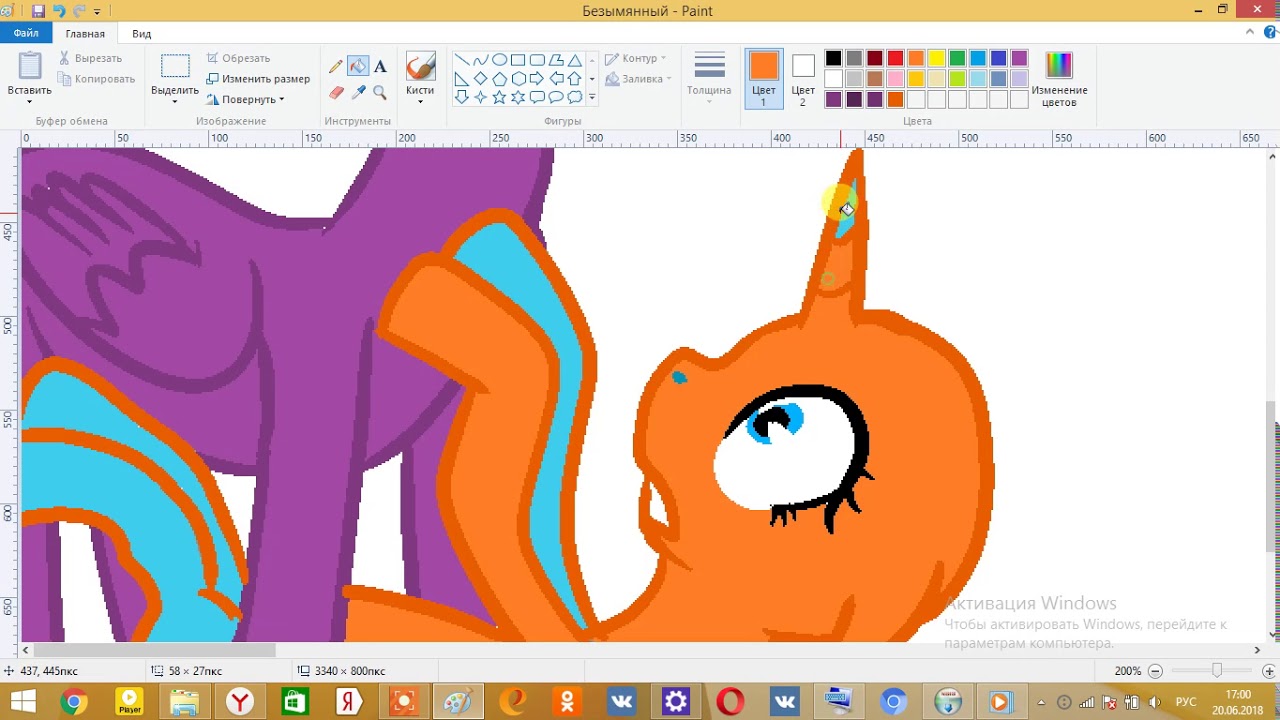Image resolution: width=1280 pixels, height=720 pixels.
Task: Choose the Rectangle shape
Action: 519,60
